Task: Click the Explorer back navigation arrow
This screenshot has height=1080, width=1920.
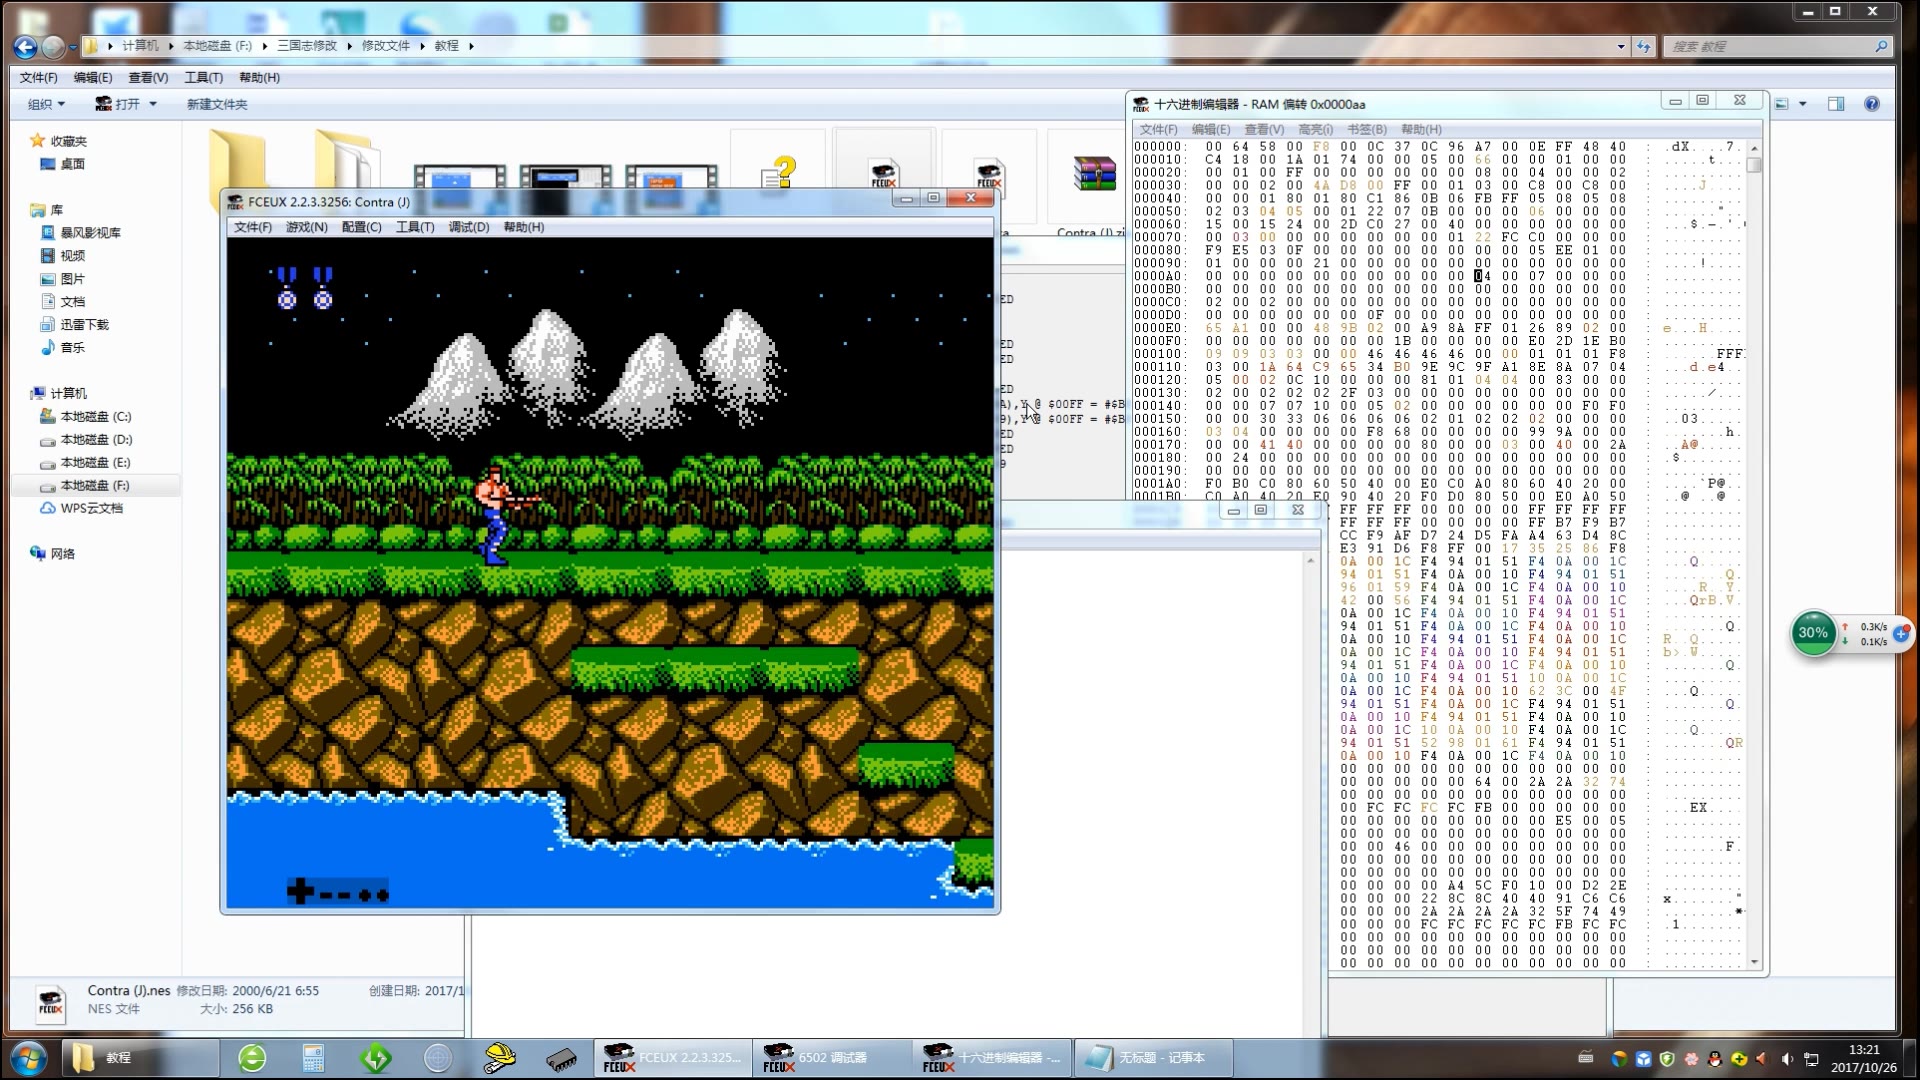Action: [26, 46]
